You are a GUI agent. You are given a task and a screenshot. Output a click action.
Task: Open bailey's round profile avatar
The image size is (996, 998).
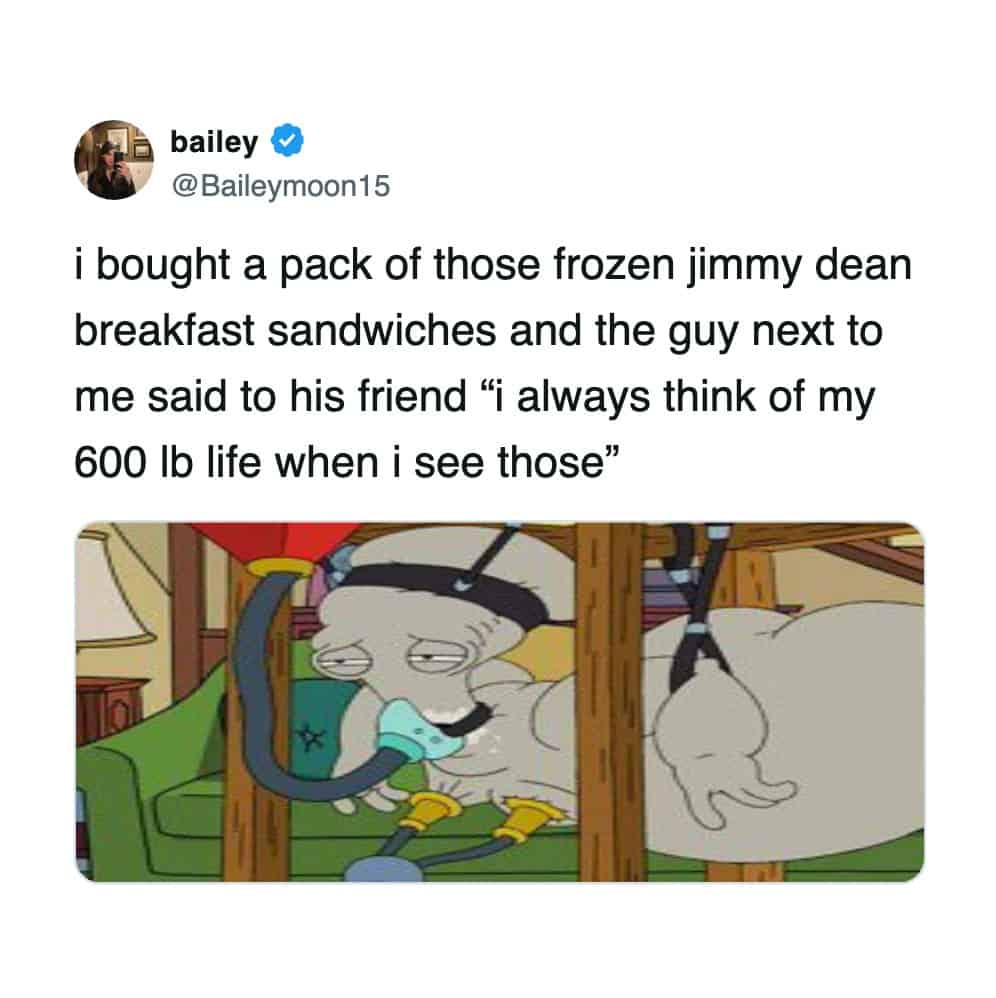tap(114, 160)
